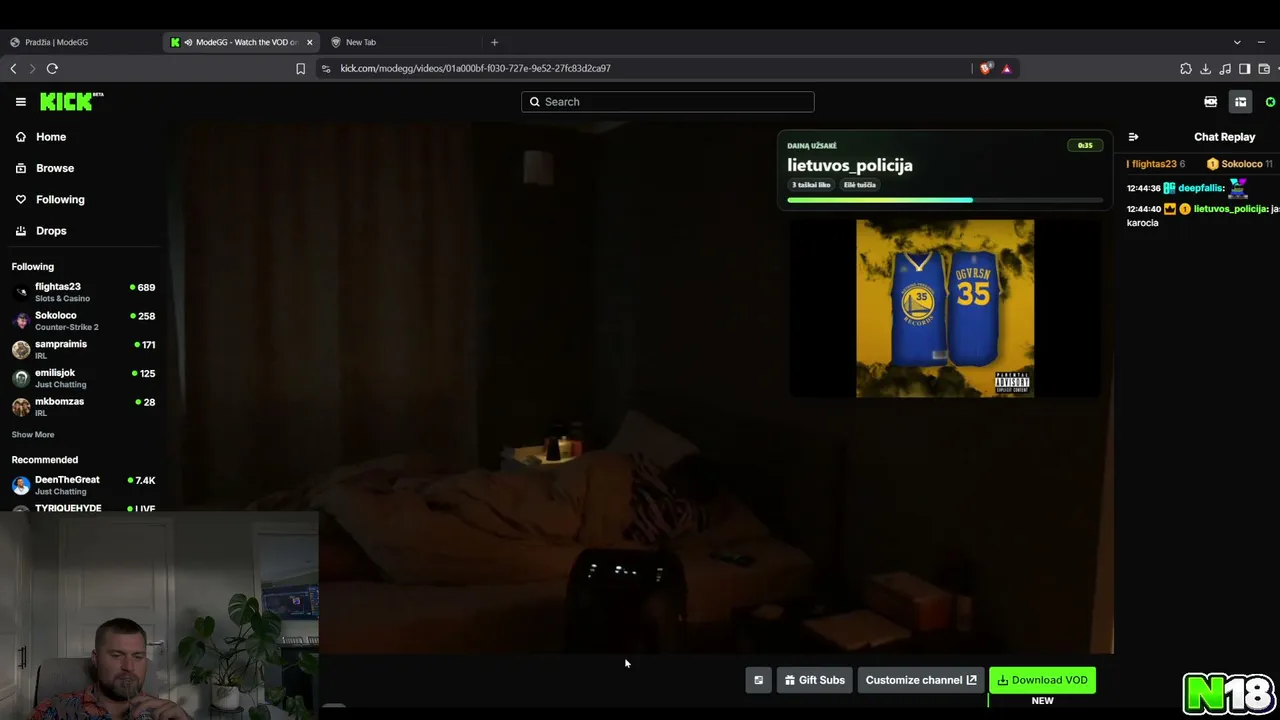Click the Customize channel button

click(920, 680)
